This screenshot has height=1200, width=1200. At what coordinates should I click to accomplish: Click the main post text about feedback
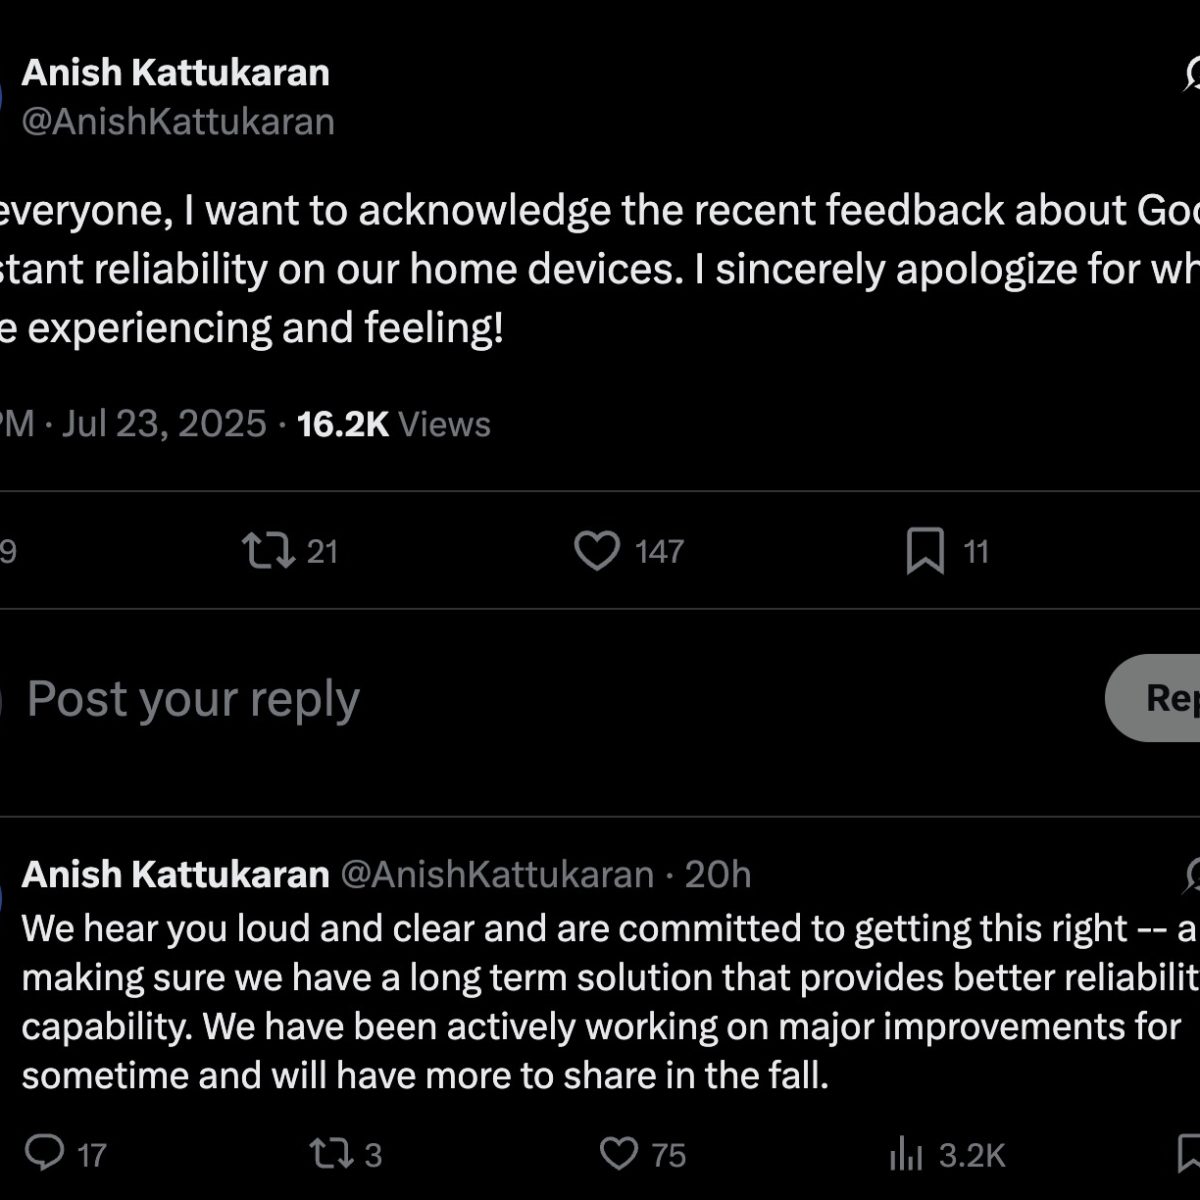600,270
